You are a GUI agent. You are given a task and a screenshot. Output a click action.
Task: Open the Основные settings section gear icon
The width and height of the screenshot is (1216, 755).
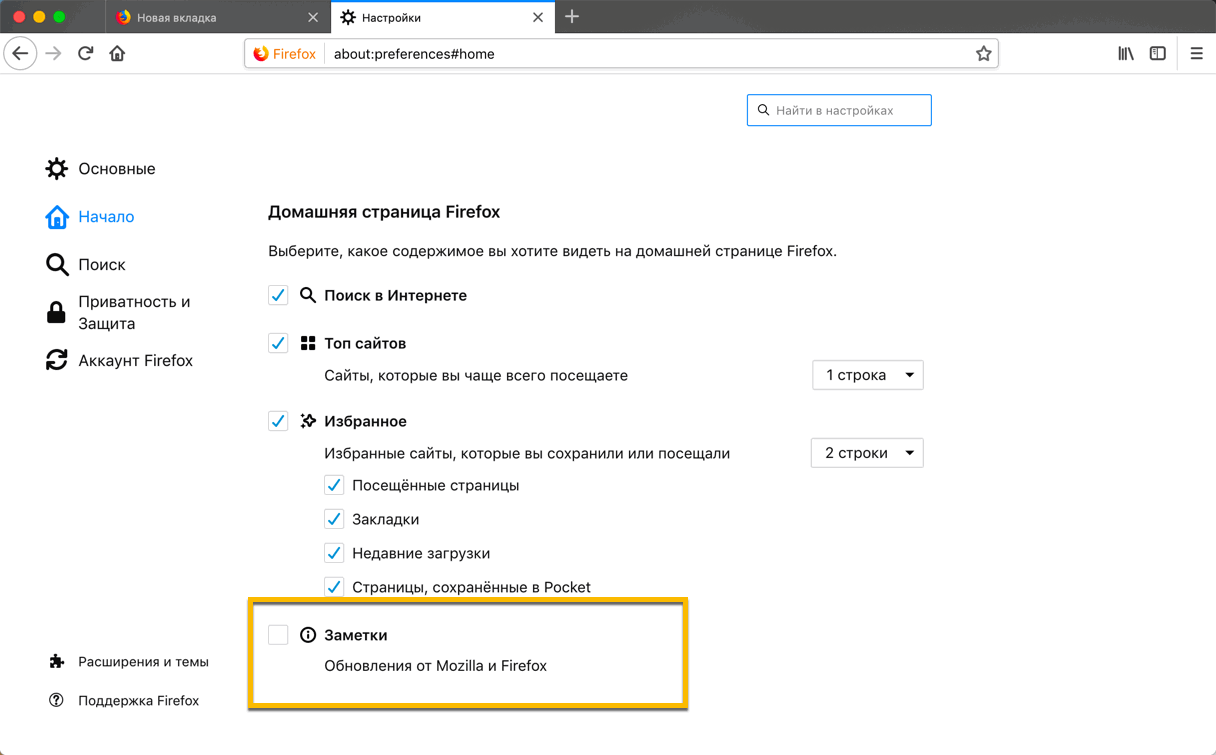(57, 169)
